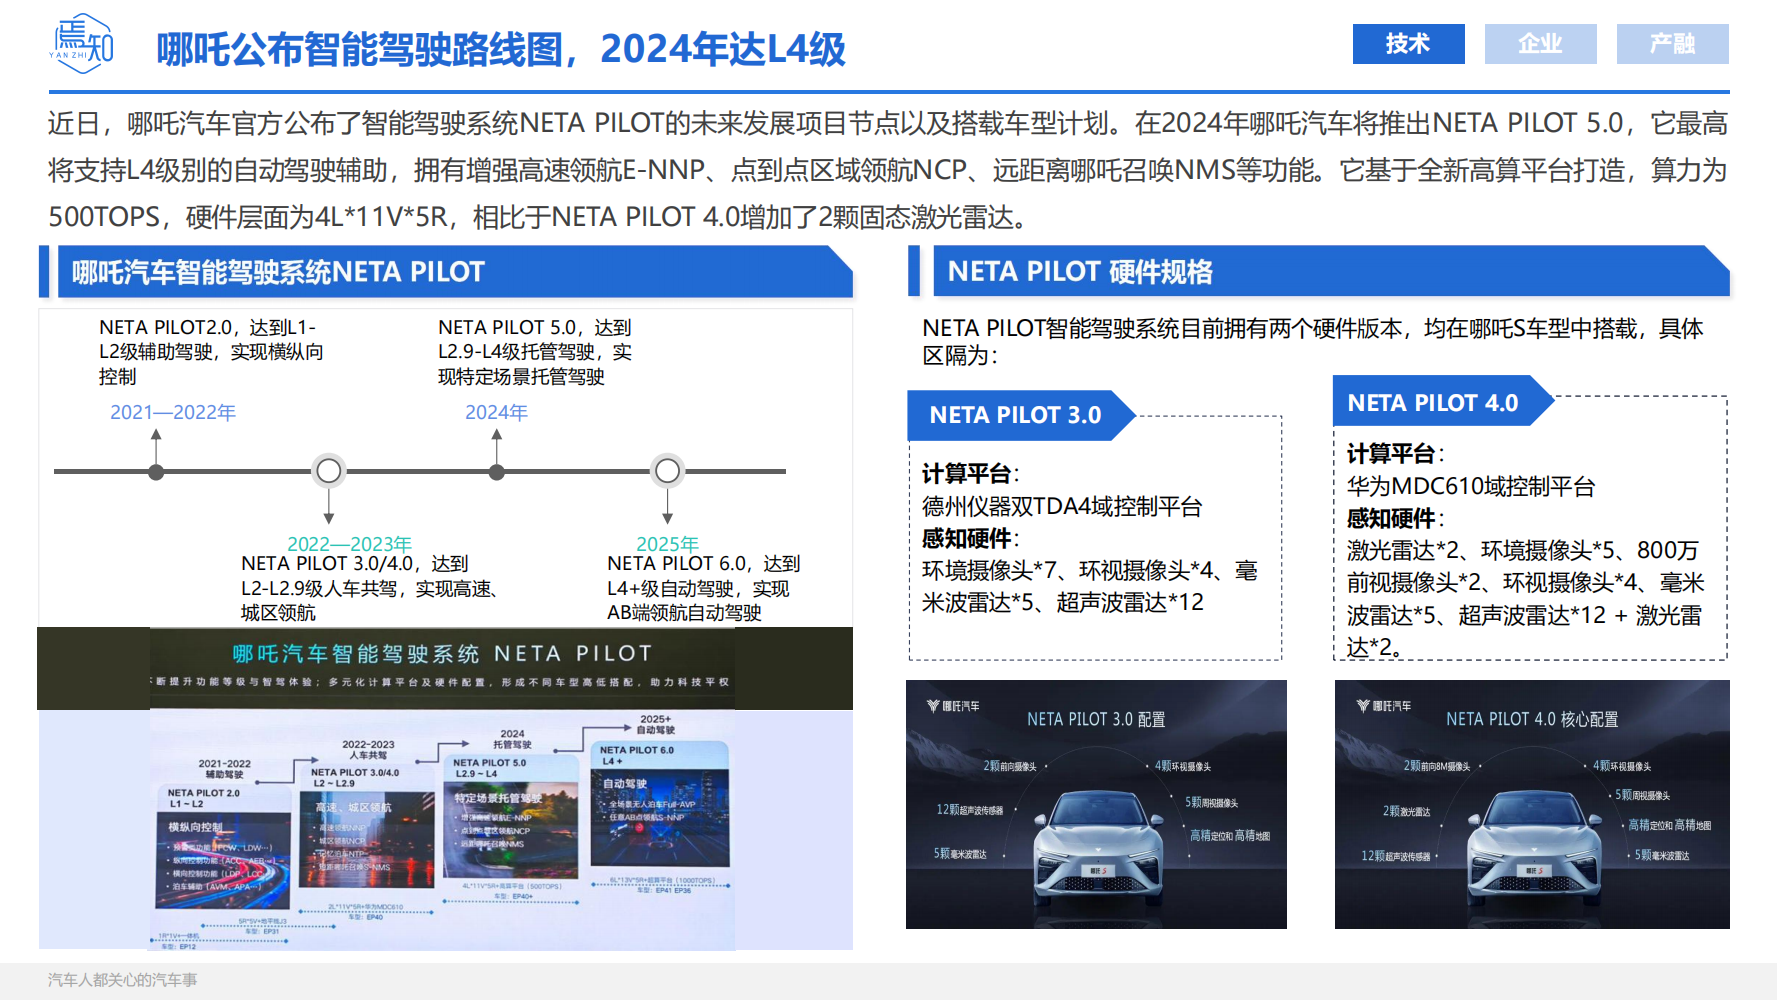Viewport: 1778px width, 1000px height.
Task: Select the 2025年 green label
Action: pos(667,543)
